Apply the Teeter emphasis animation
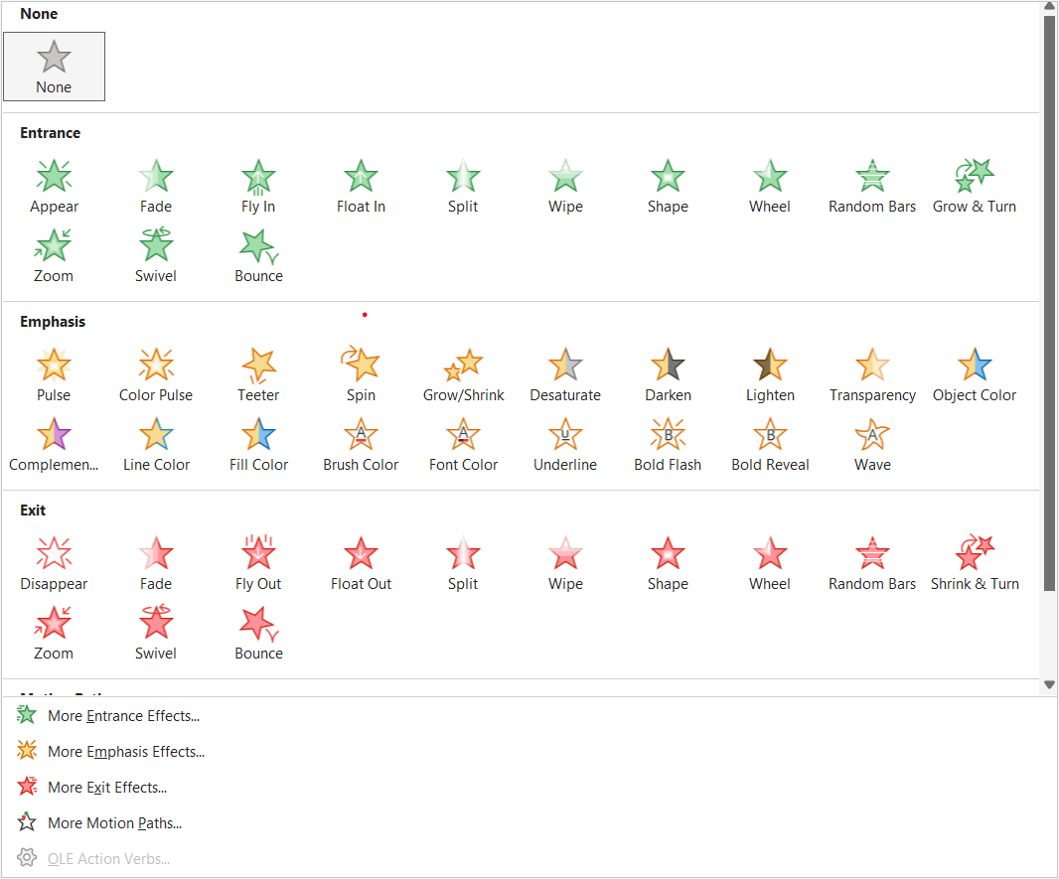This screenshot has height=879, width=1059. [258, 376]
